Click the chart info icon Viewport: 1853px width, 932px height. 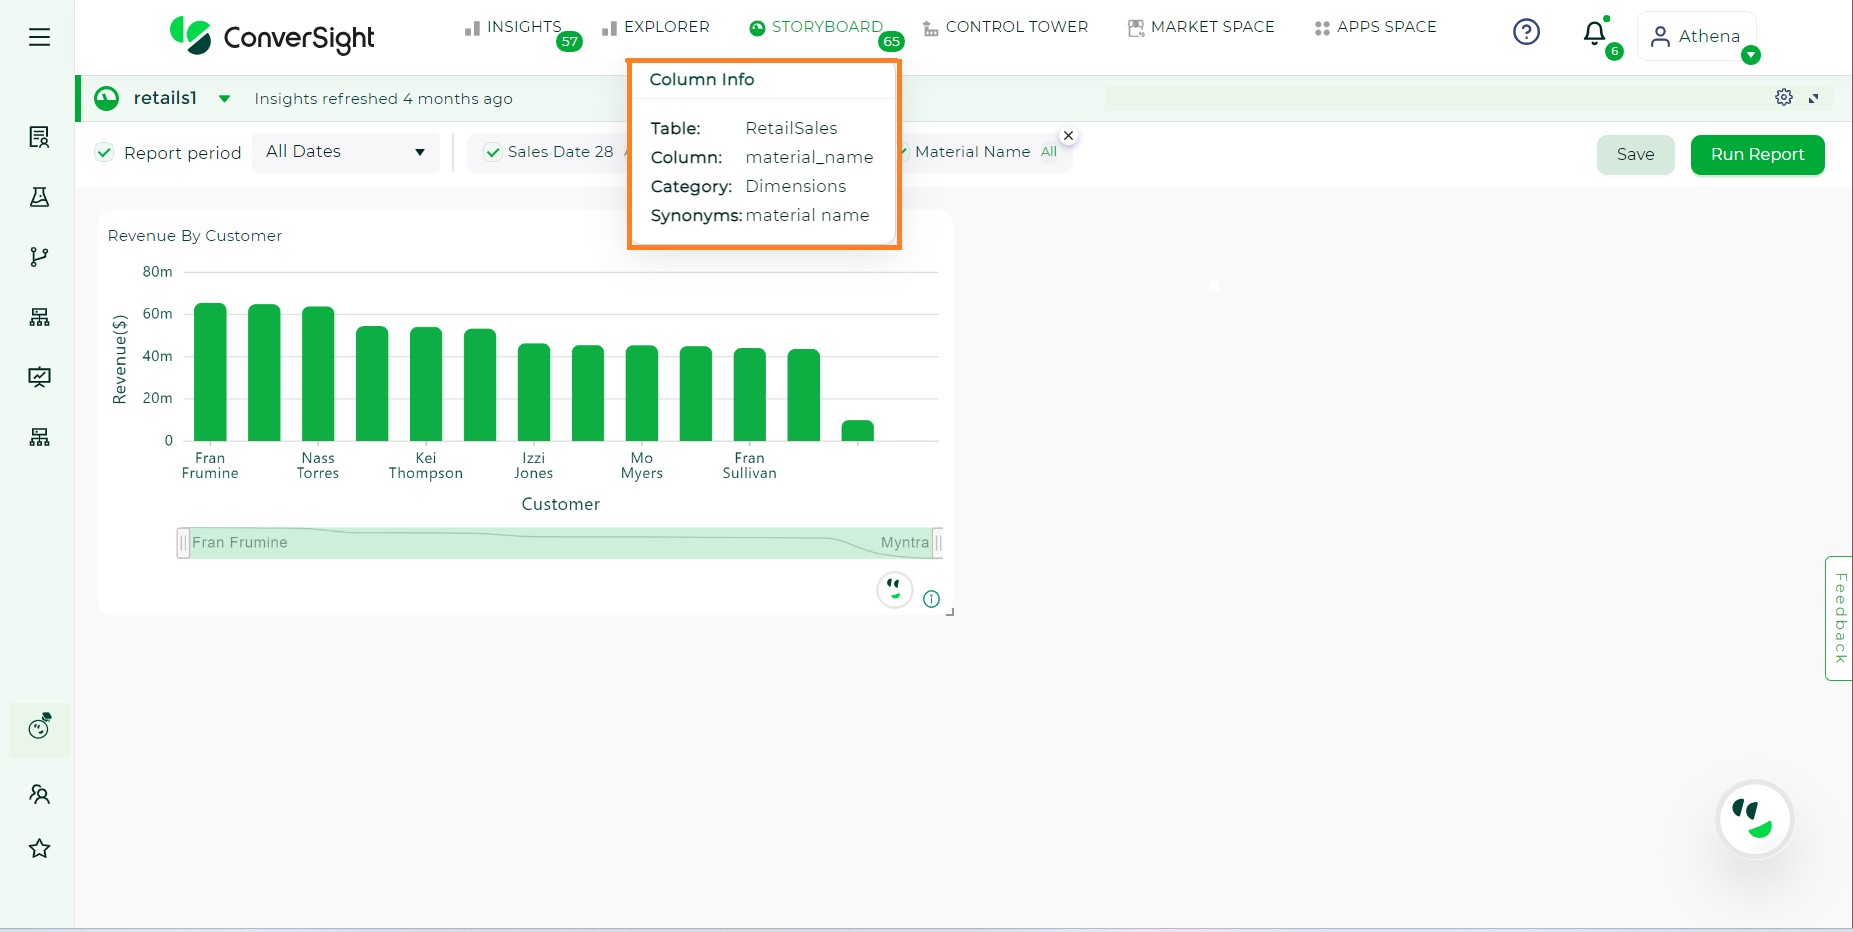[931, 599]
